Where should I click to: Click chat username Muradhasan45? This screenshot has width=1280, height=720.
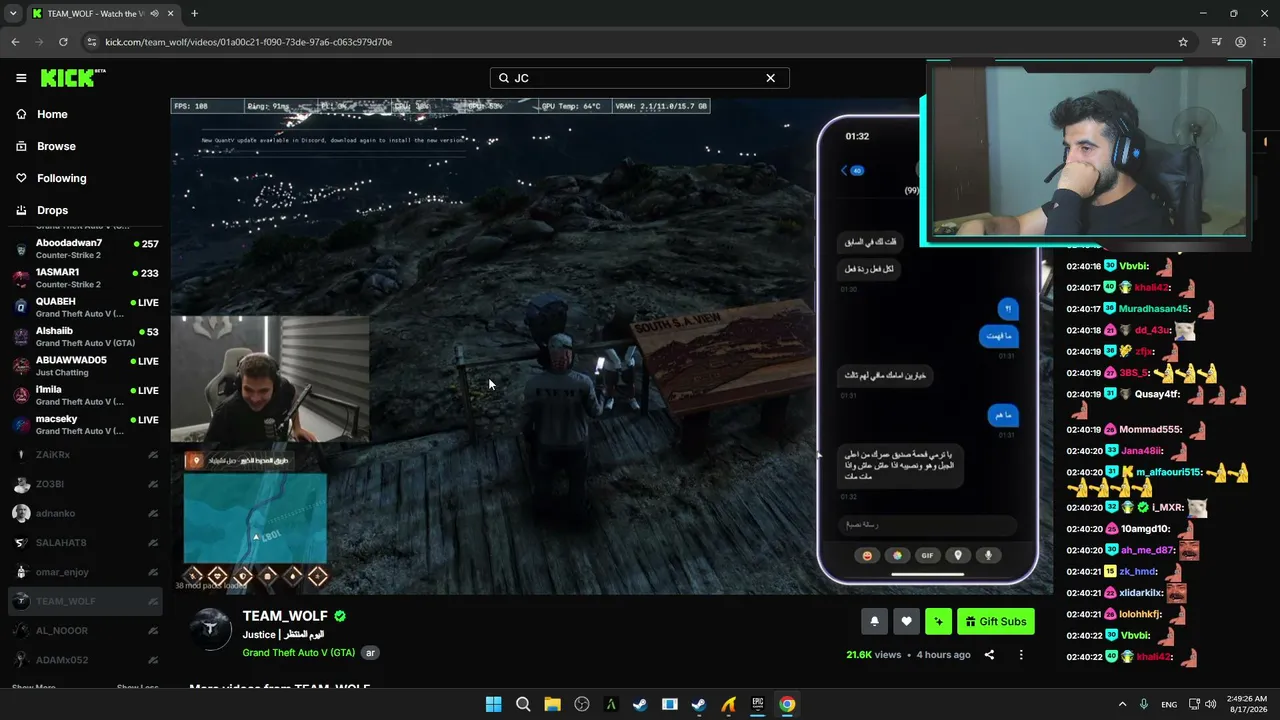tap(1155, 309)
